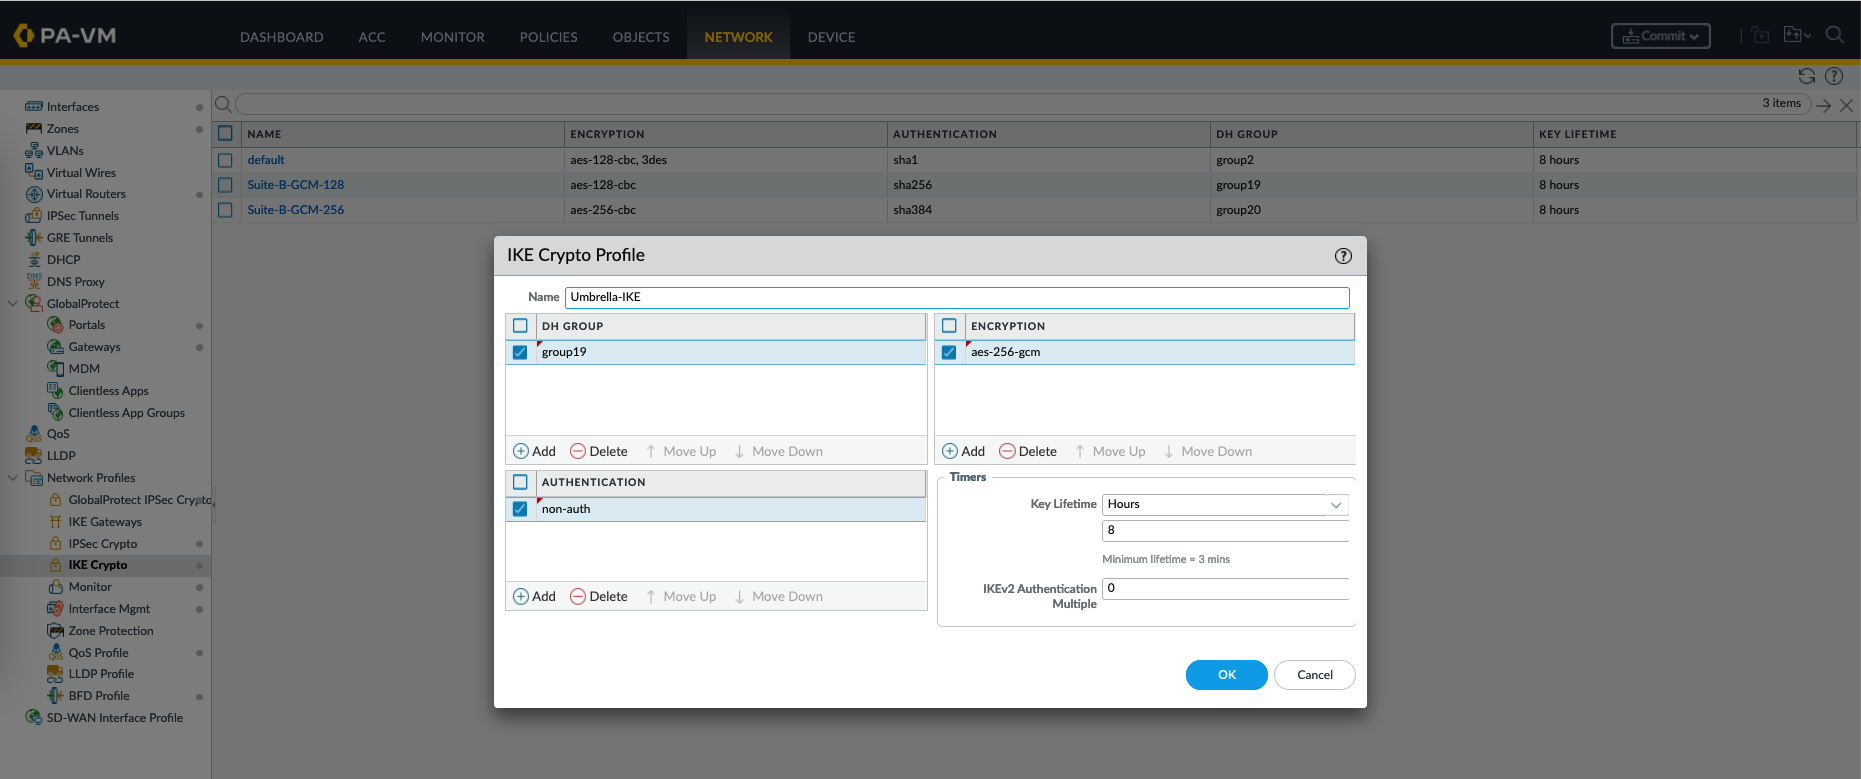The image size is (1861, 779).
Task: Click the help icon in IKE Crypto Profile dialog
Action: [1343, 256]
